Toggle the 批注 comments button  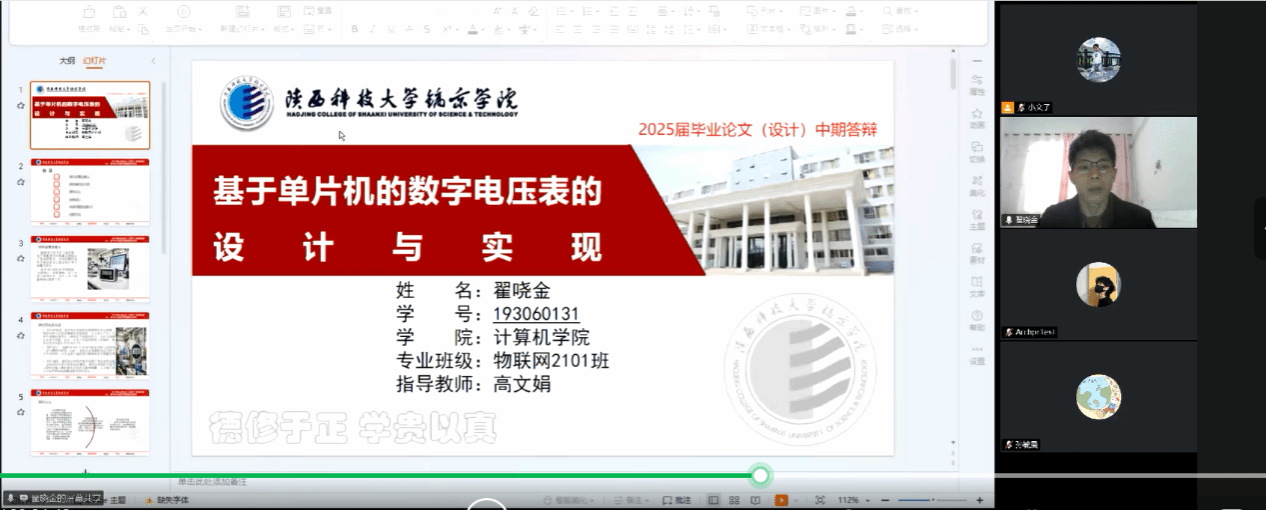click(677, 500)
